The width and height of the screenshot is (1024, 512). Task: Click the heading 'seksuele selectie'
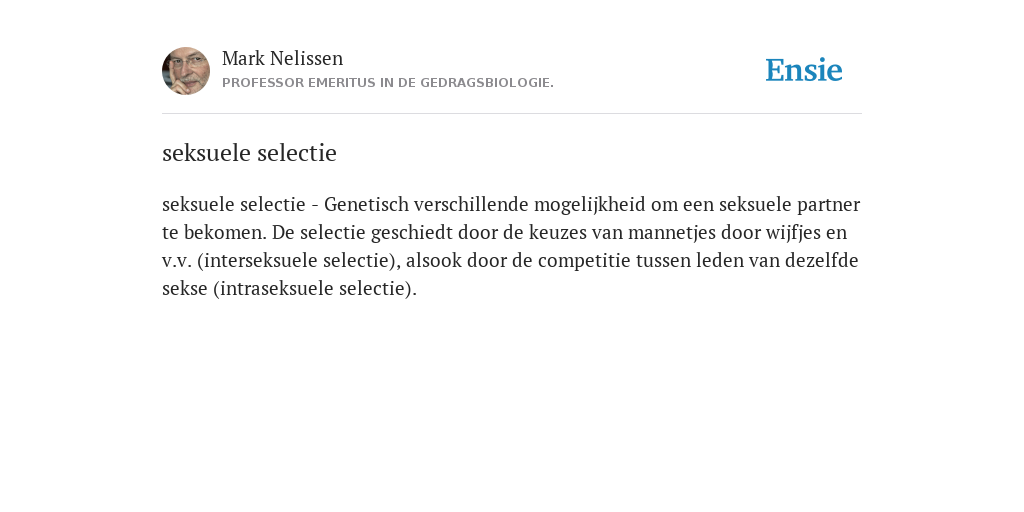point(249,153)
